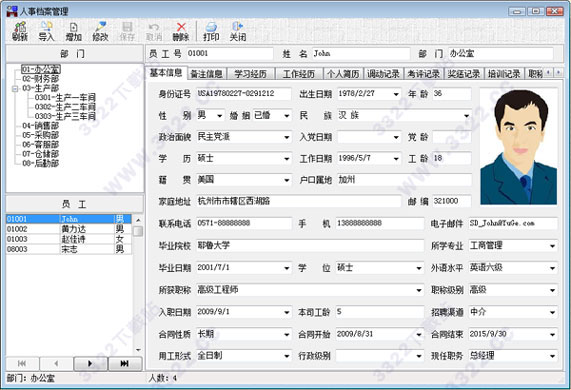Image resolution: width=571 pixels, height=390 pixels.
Task: Collapse the 03-生产部 tree node
Action: pyautogui.click(x=15, y=88)
